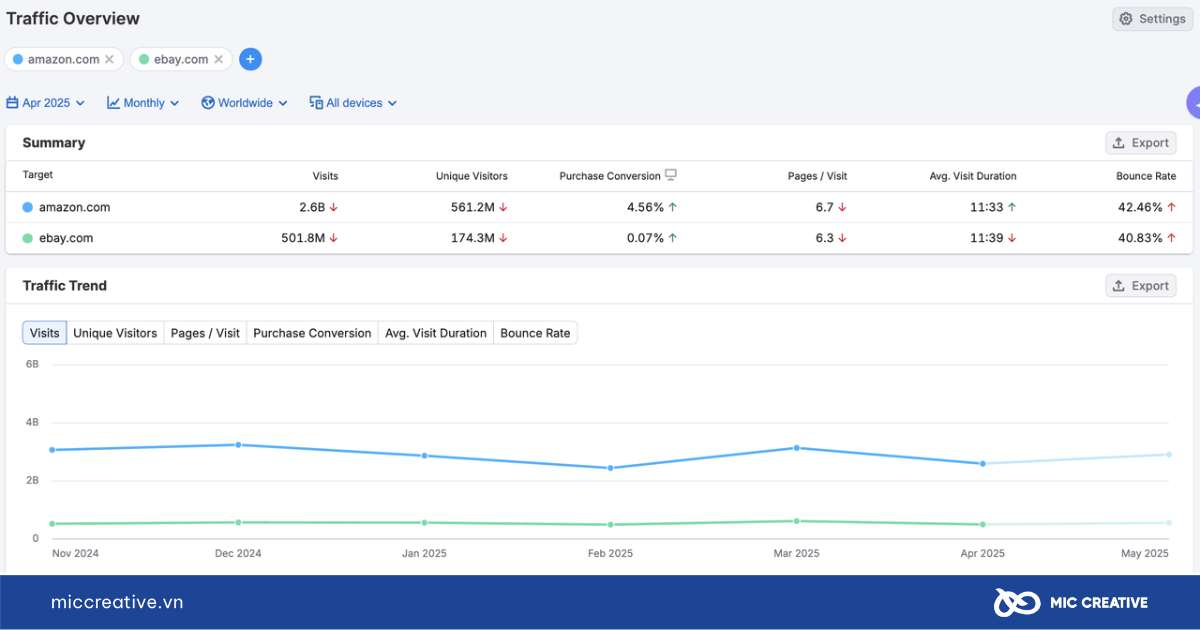Click amazon.com unique visitors value 561.2M
The width and height of the screenshot is (1200, 630).
(473, 208)
